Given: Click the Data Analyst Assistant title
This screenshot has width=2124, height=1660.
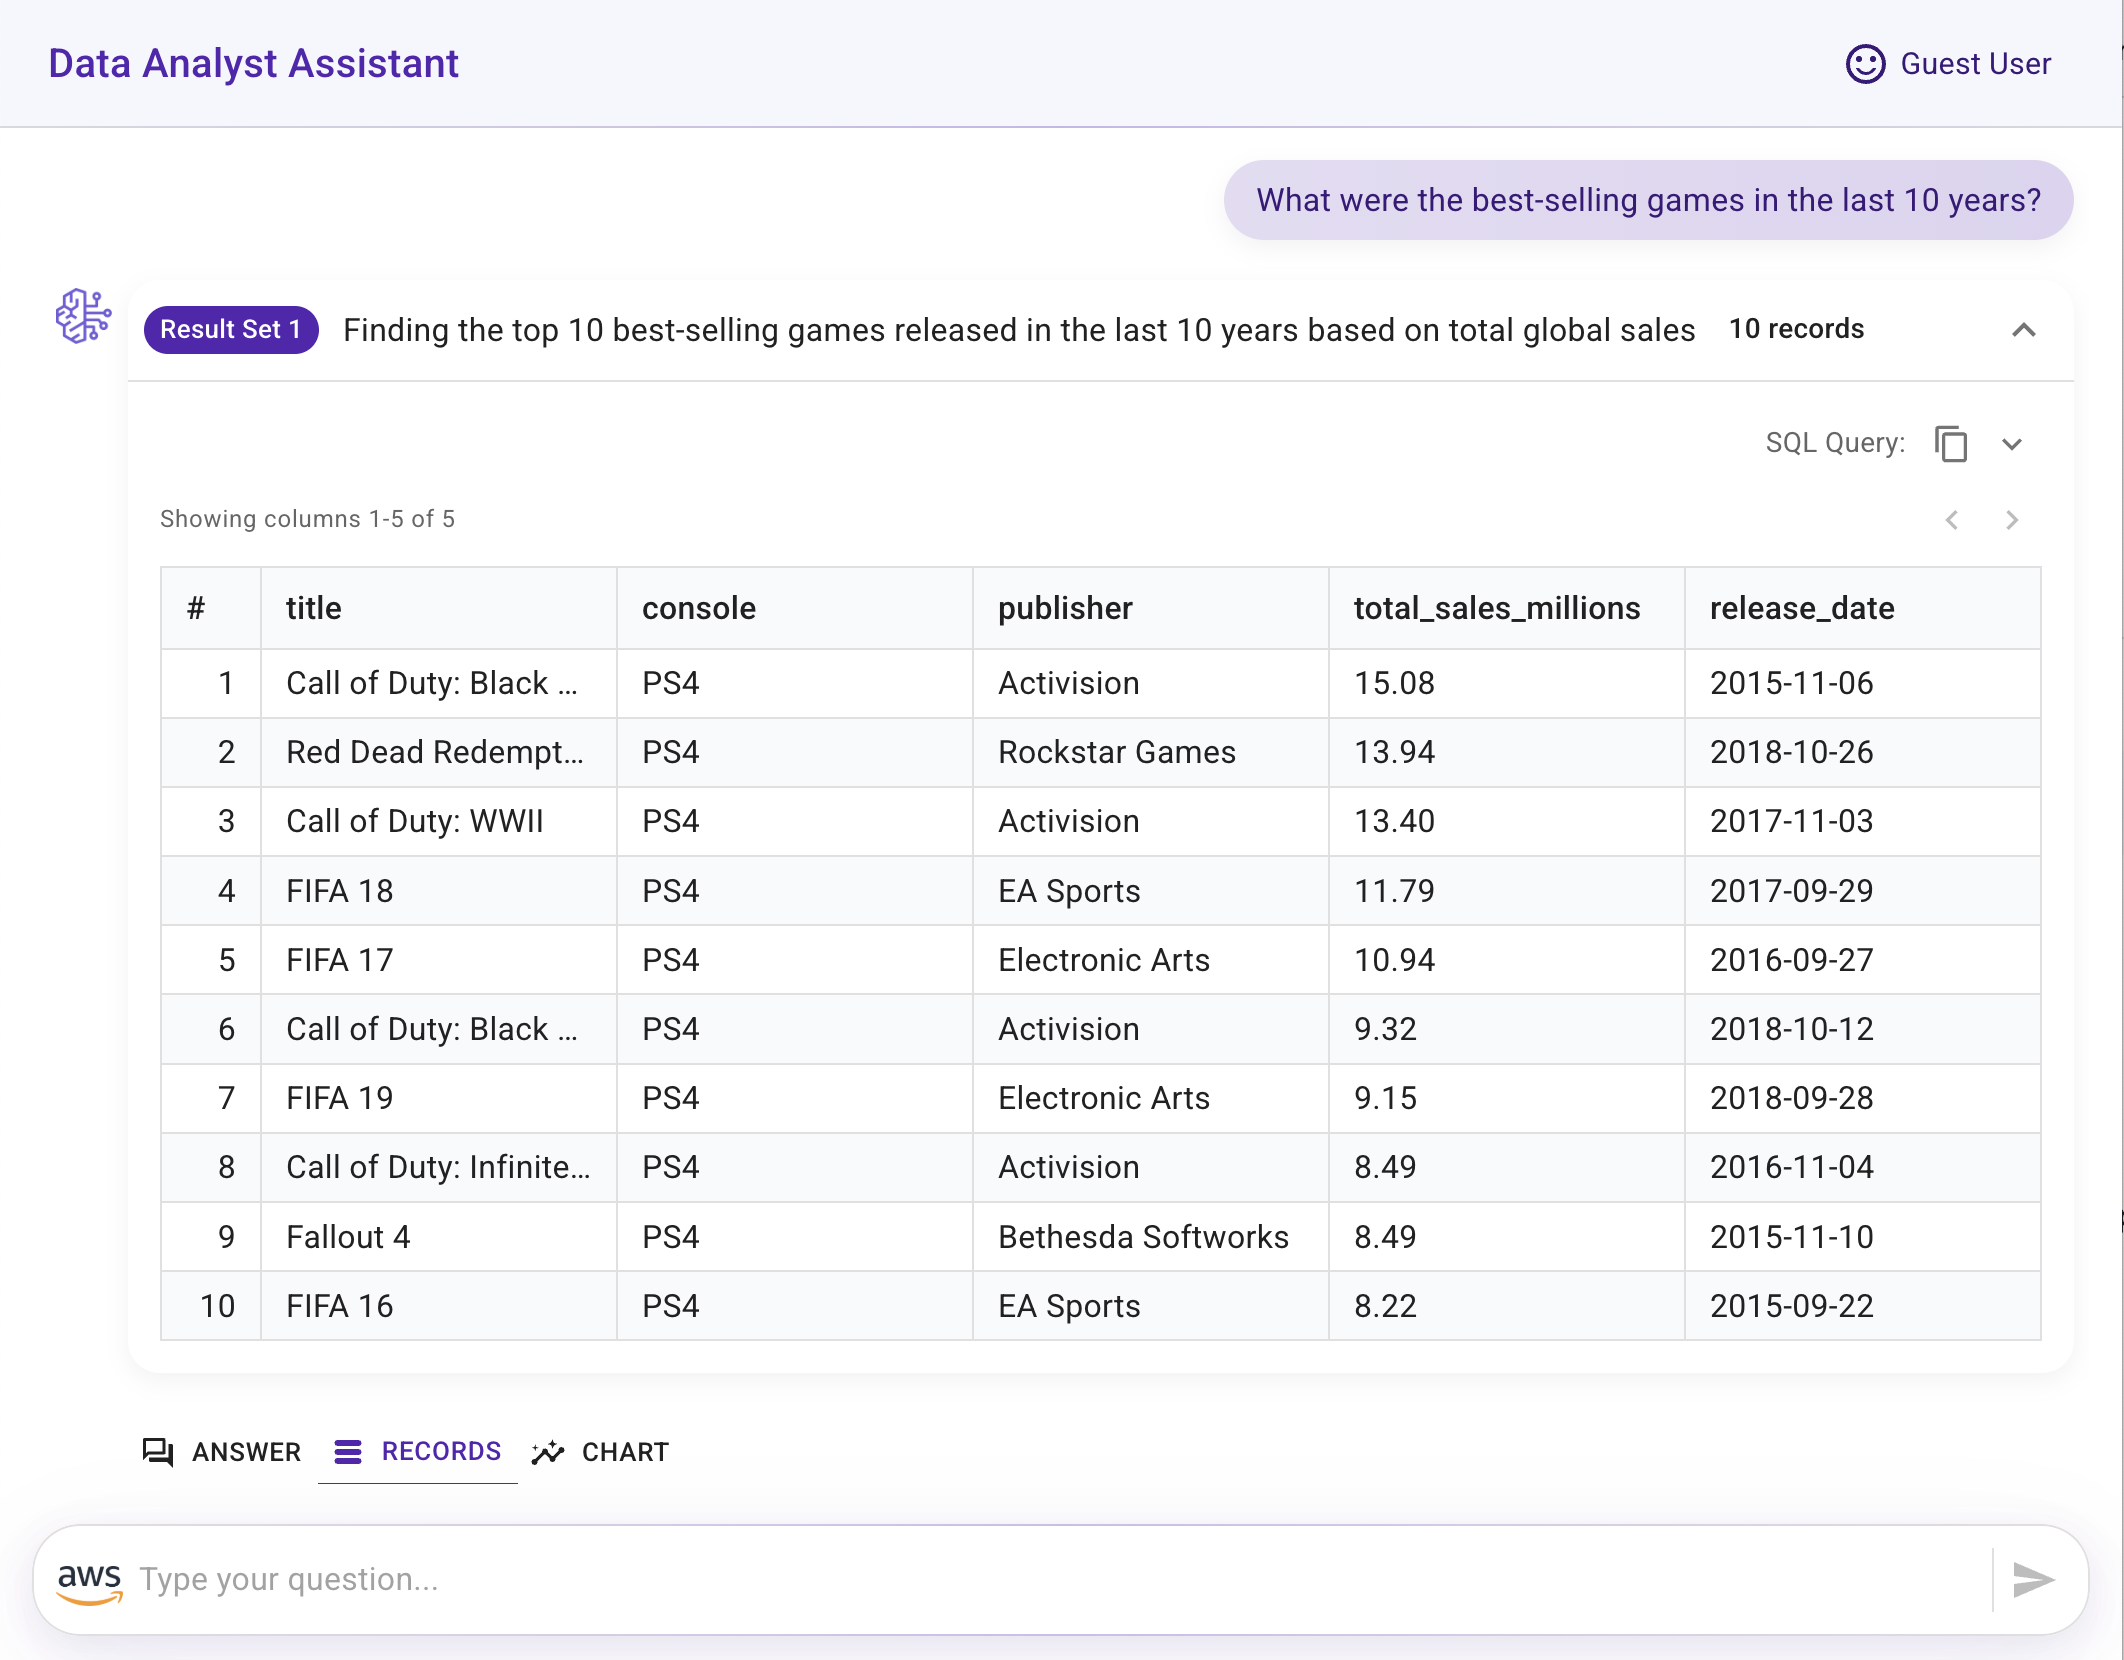Looking at the screenshot, I should coord(253,64).
